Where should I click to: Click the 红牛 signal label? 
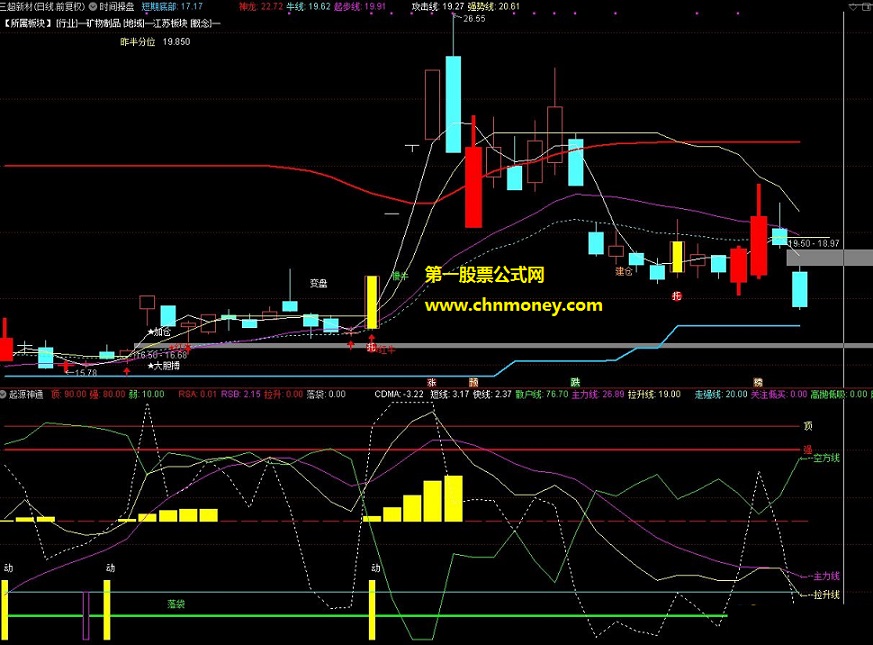tap(387, 350)
